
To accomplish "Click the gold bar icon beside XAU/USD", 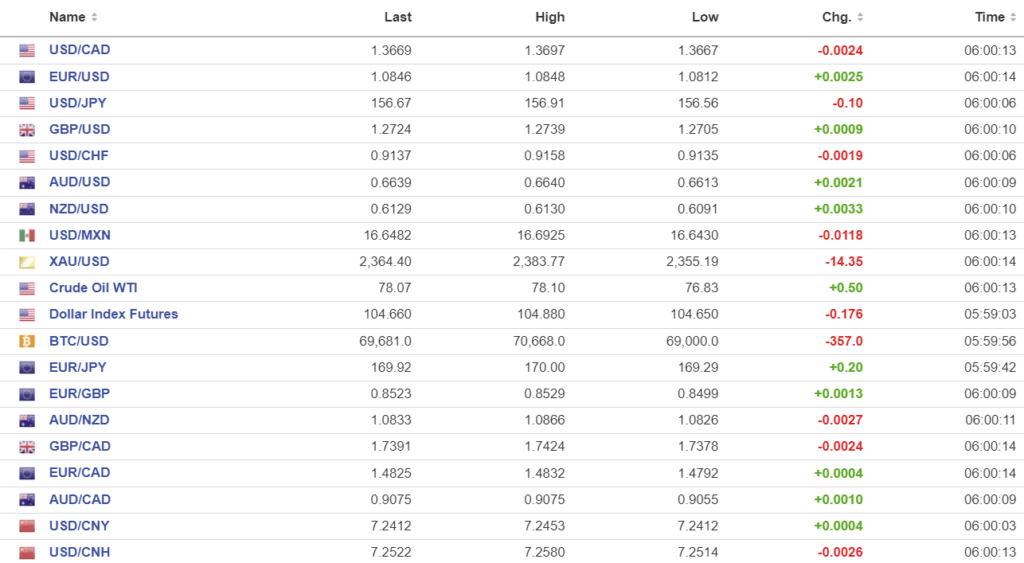I will (x=27, y=262).
